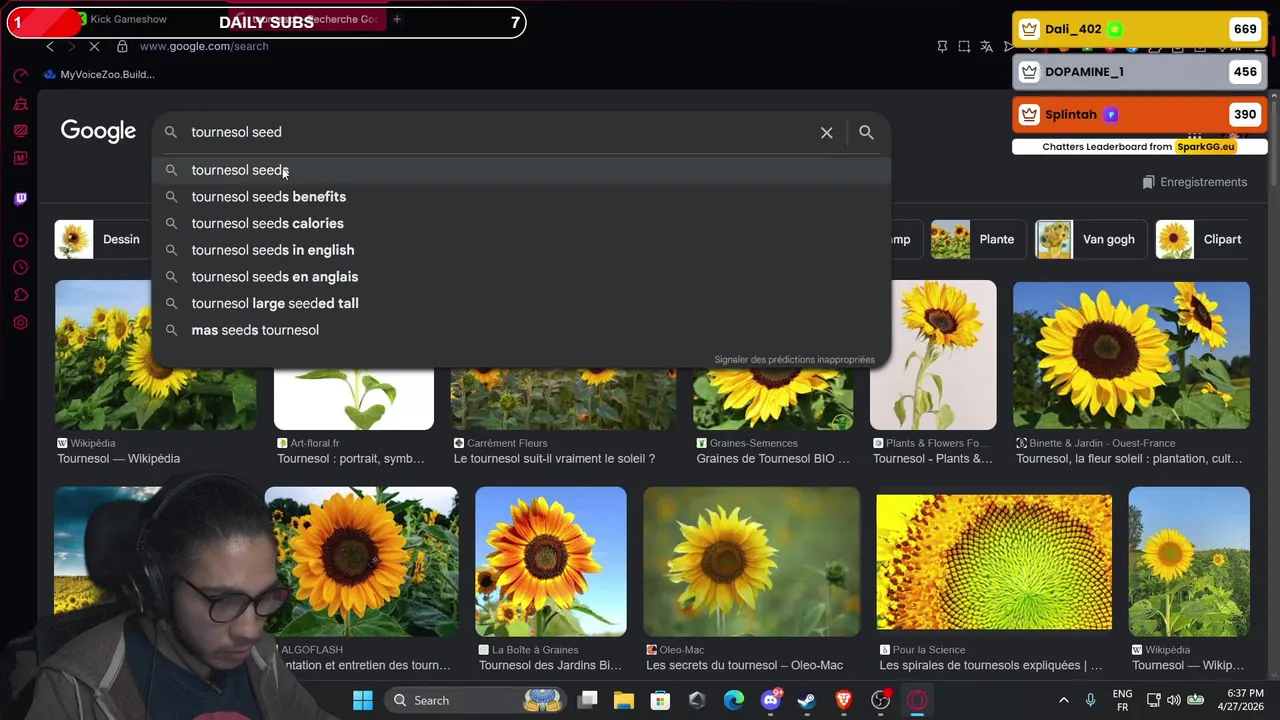Open Discord from the taskbar
The image size is (1280, 720).
tap(770, 700)
